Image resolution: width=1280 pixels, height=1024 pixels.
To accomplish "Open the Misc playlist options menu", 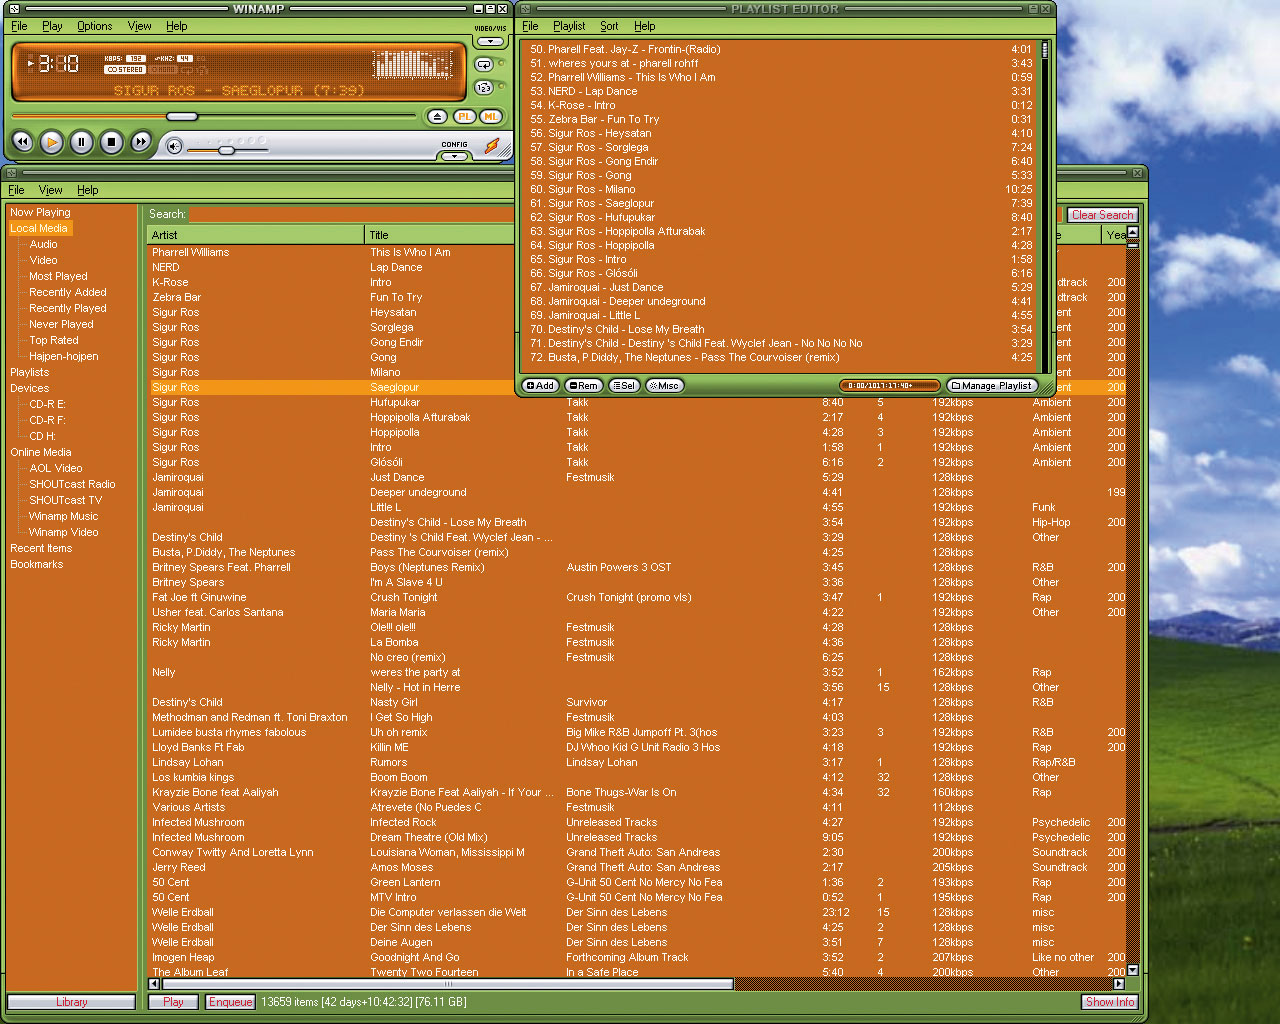I will point(664,386).
